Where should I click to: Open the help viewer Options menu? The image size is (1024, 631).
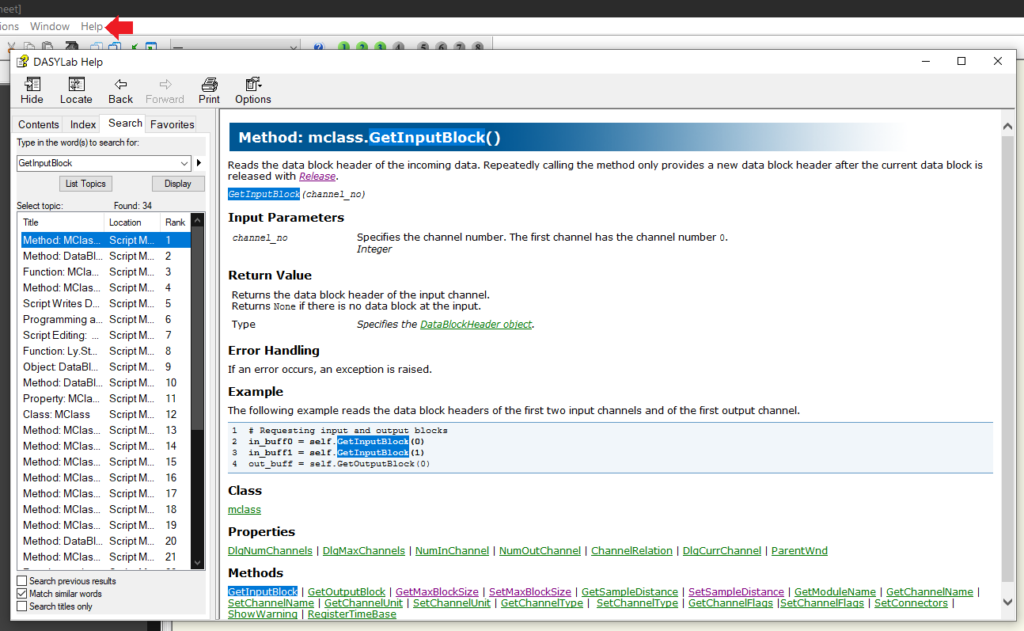tap(253, 90)
